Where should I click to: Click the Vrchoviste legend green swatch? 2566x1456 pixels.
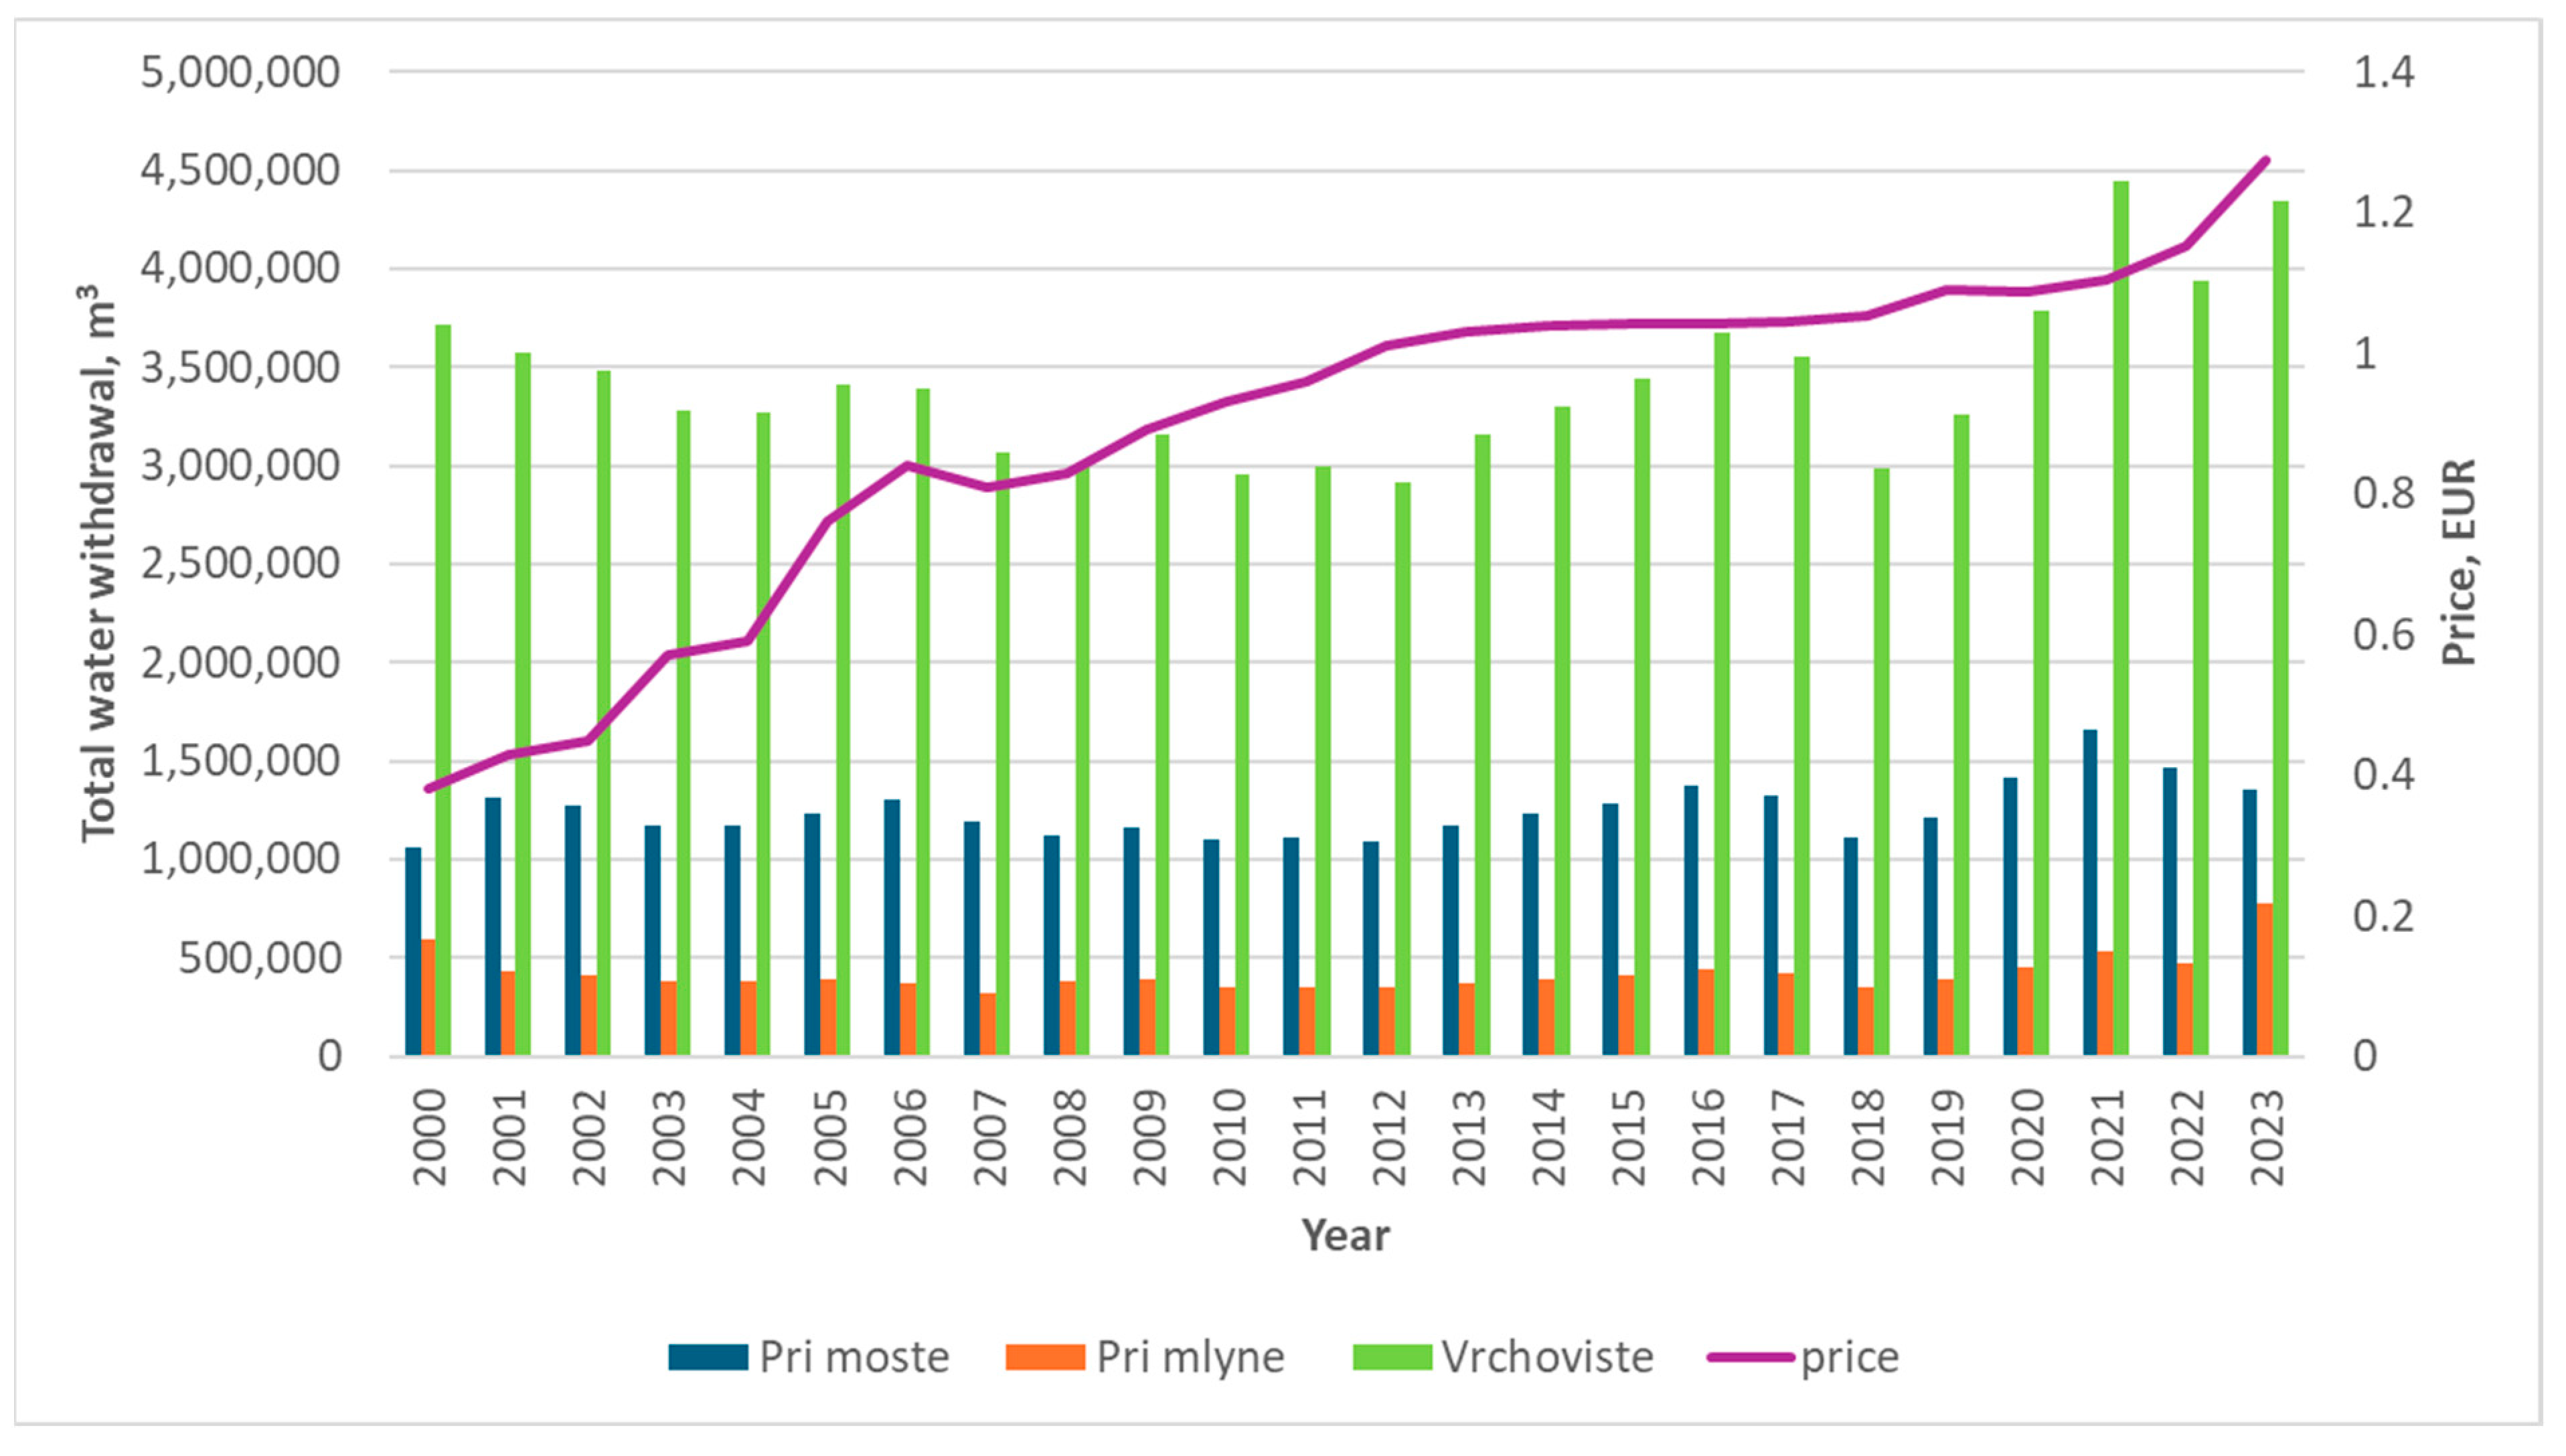click(x=1392, y=1357)
